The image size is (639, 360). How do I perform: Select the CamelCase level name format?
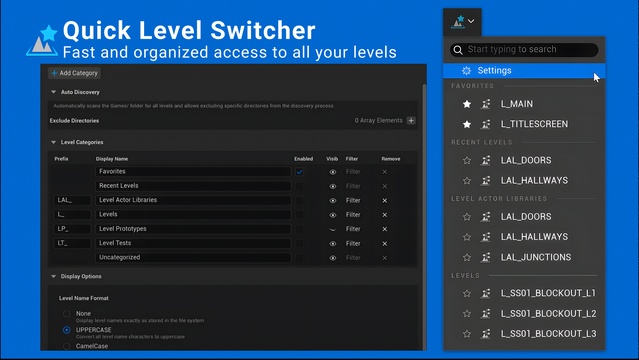click(66, 346)
